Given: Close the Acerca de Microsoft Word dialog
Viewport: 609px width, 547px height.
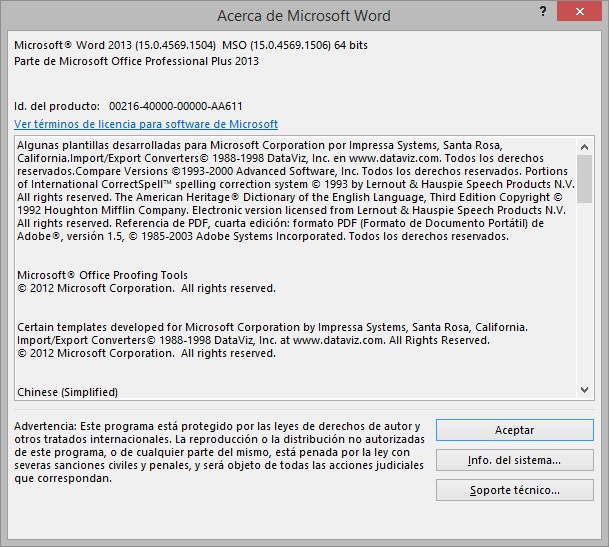Looking at the screenshot, I should tap(579, 12).
